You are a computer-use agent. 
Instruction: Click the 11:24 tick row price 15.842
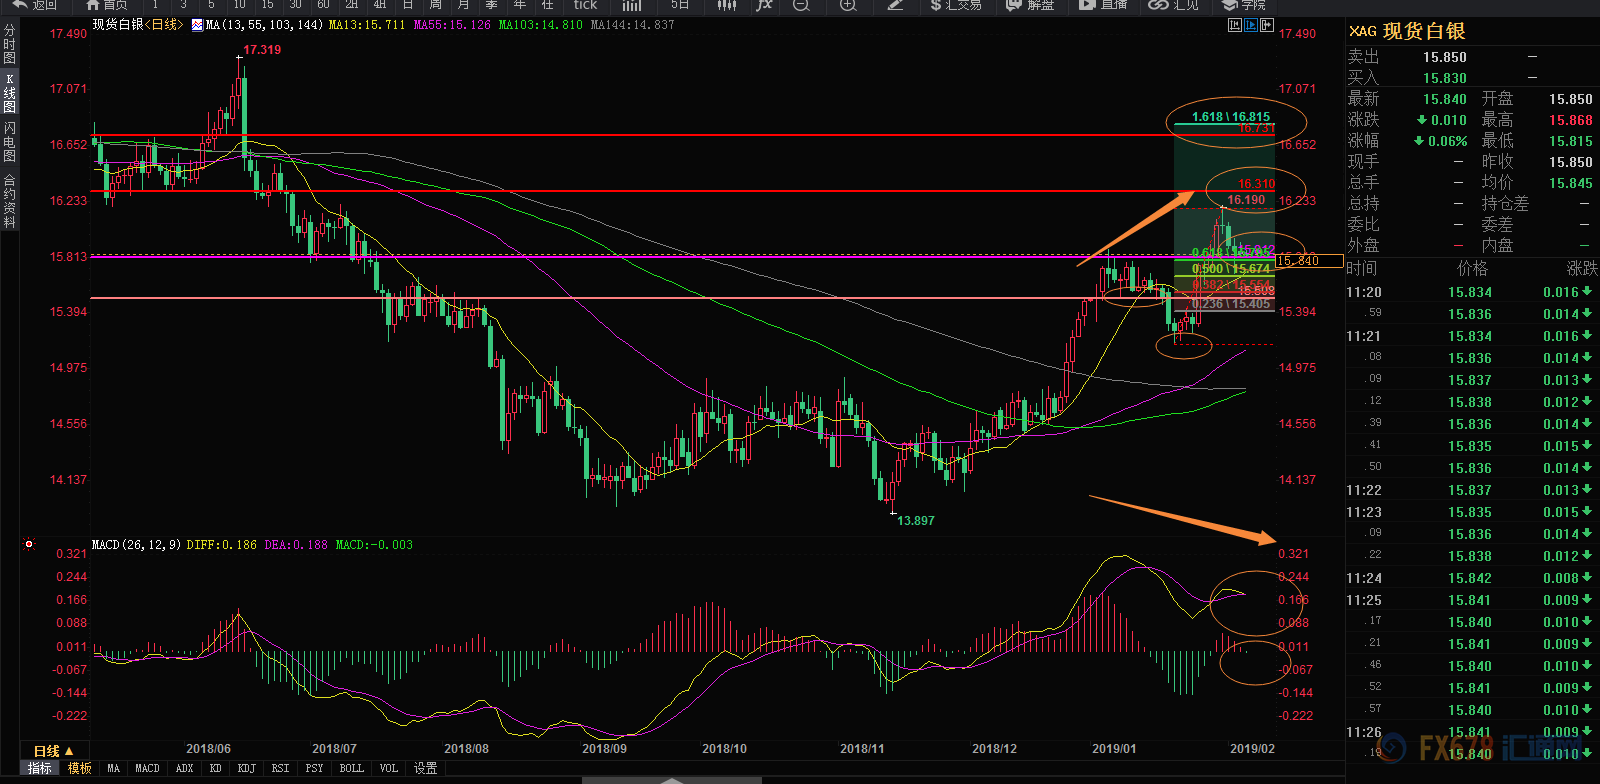click(x=1469, y=578)
